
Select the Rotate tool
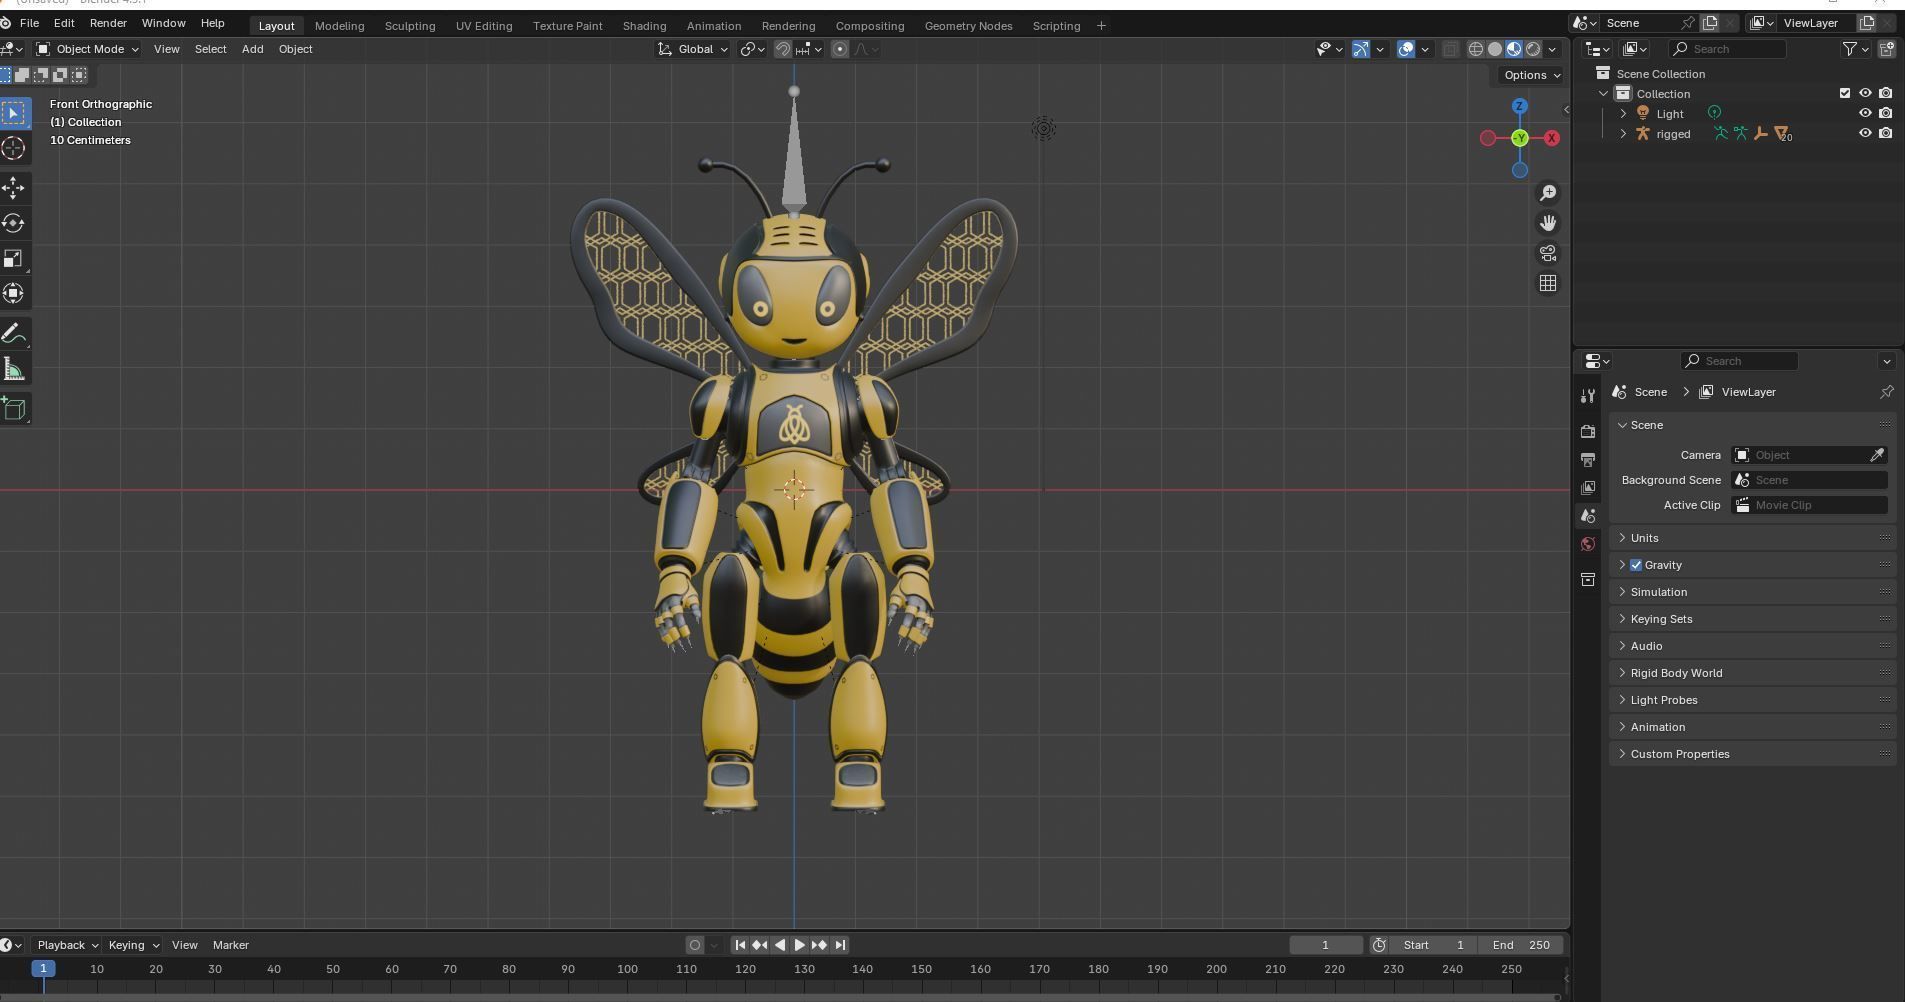[14, 223]
